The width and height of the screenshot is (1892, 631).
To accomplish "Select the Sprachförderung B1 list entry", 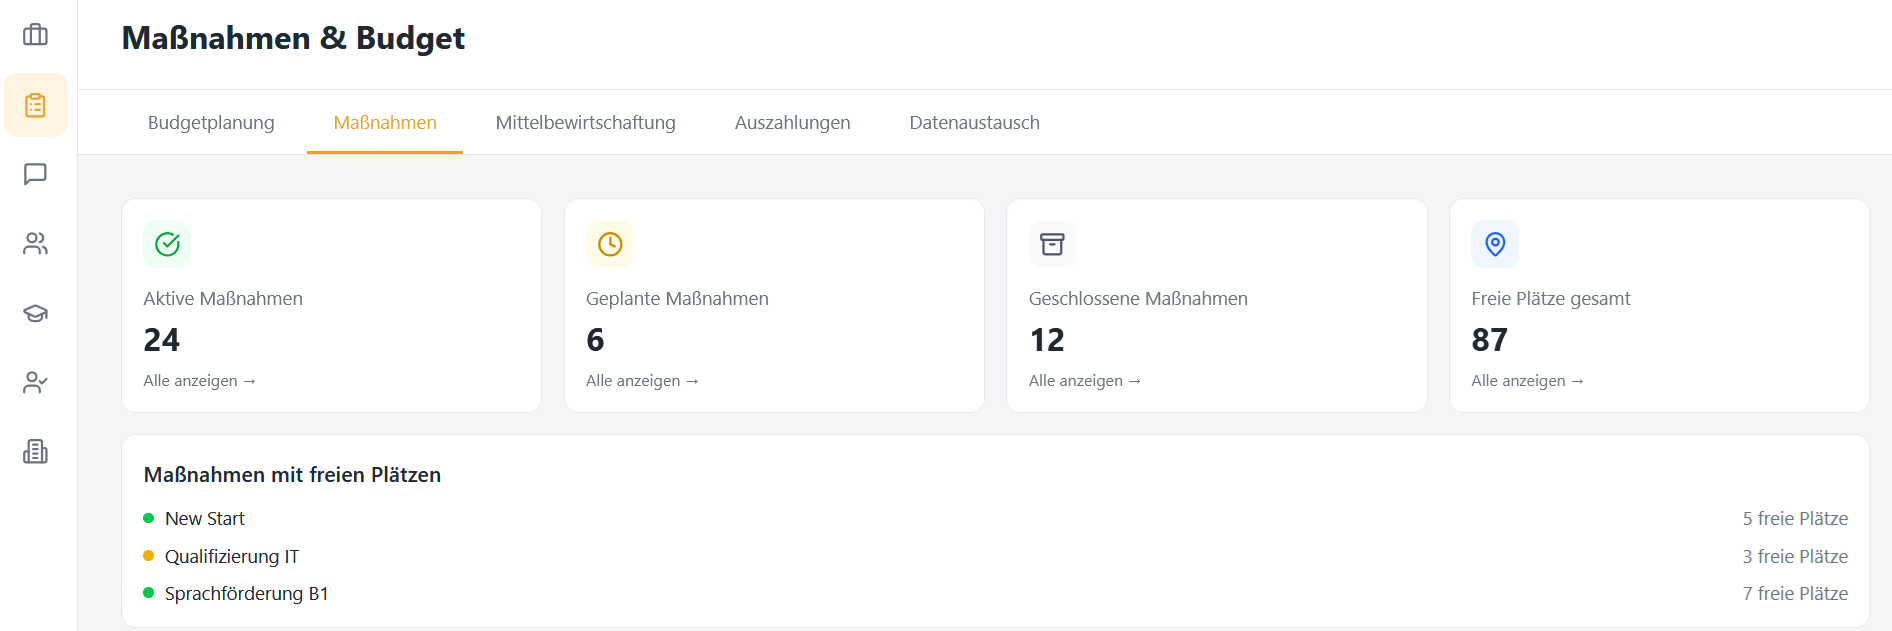I will tap(246, 594).
